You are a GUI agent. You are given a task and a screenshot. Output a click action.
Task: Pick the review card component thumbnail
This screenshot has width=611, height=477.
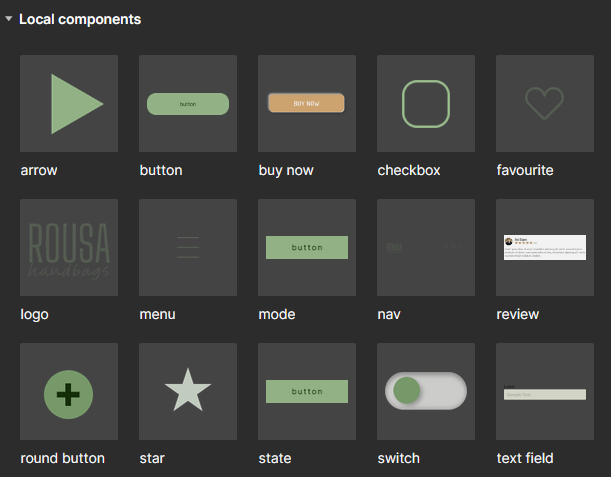pos(545,247)
